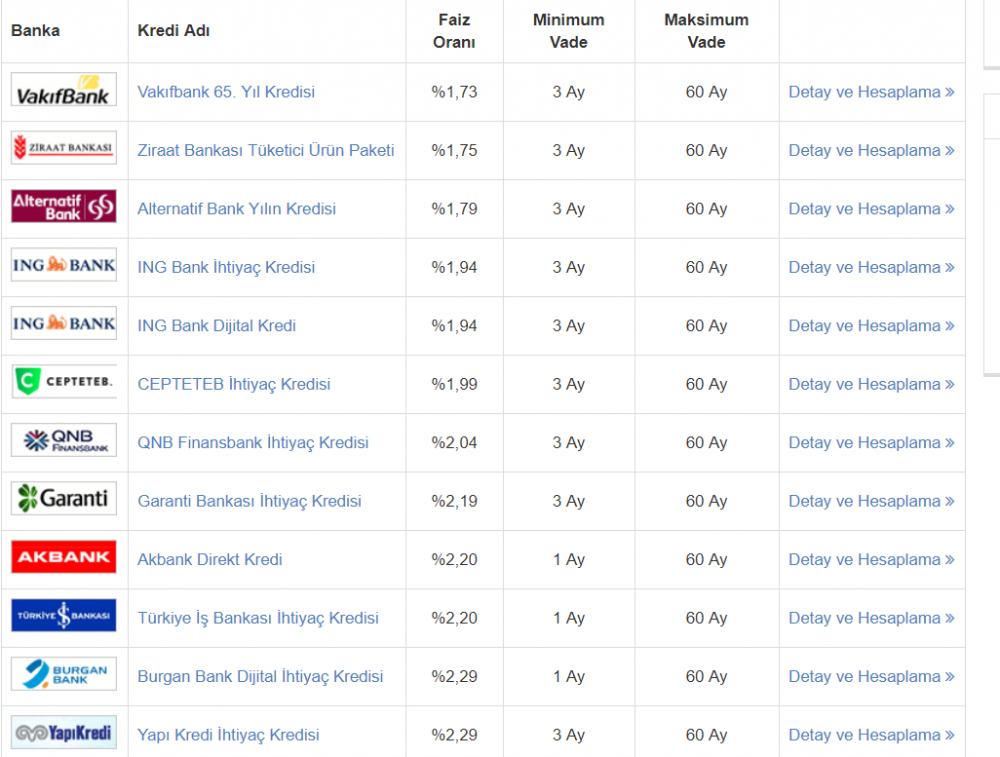
Task: Click Detay ve Hesaplama for Burgan Bank
Action: [x=871, y=677]
